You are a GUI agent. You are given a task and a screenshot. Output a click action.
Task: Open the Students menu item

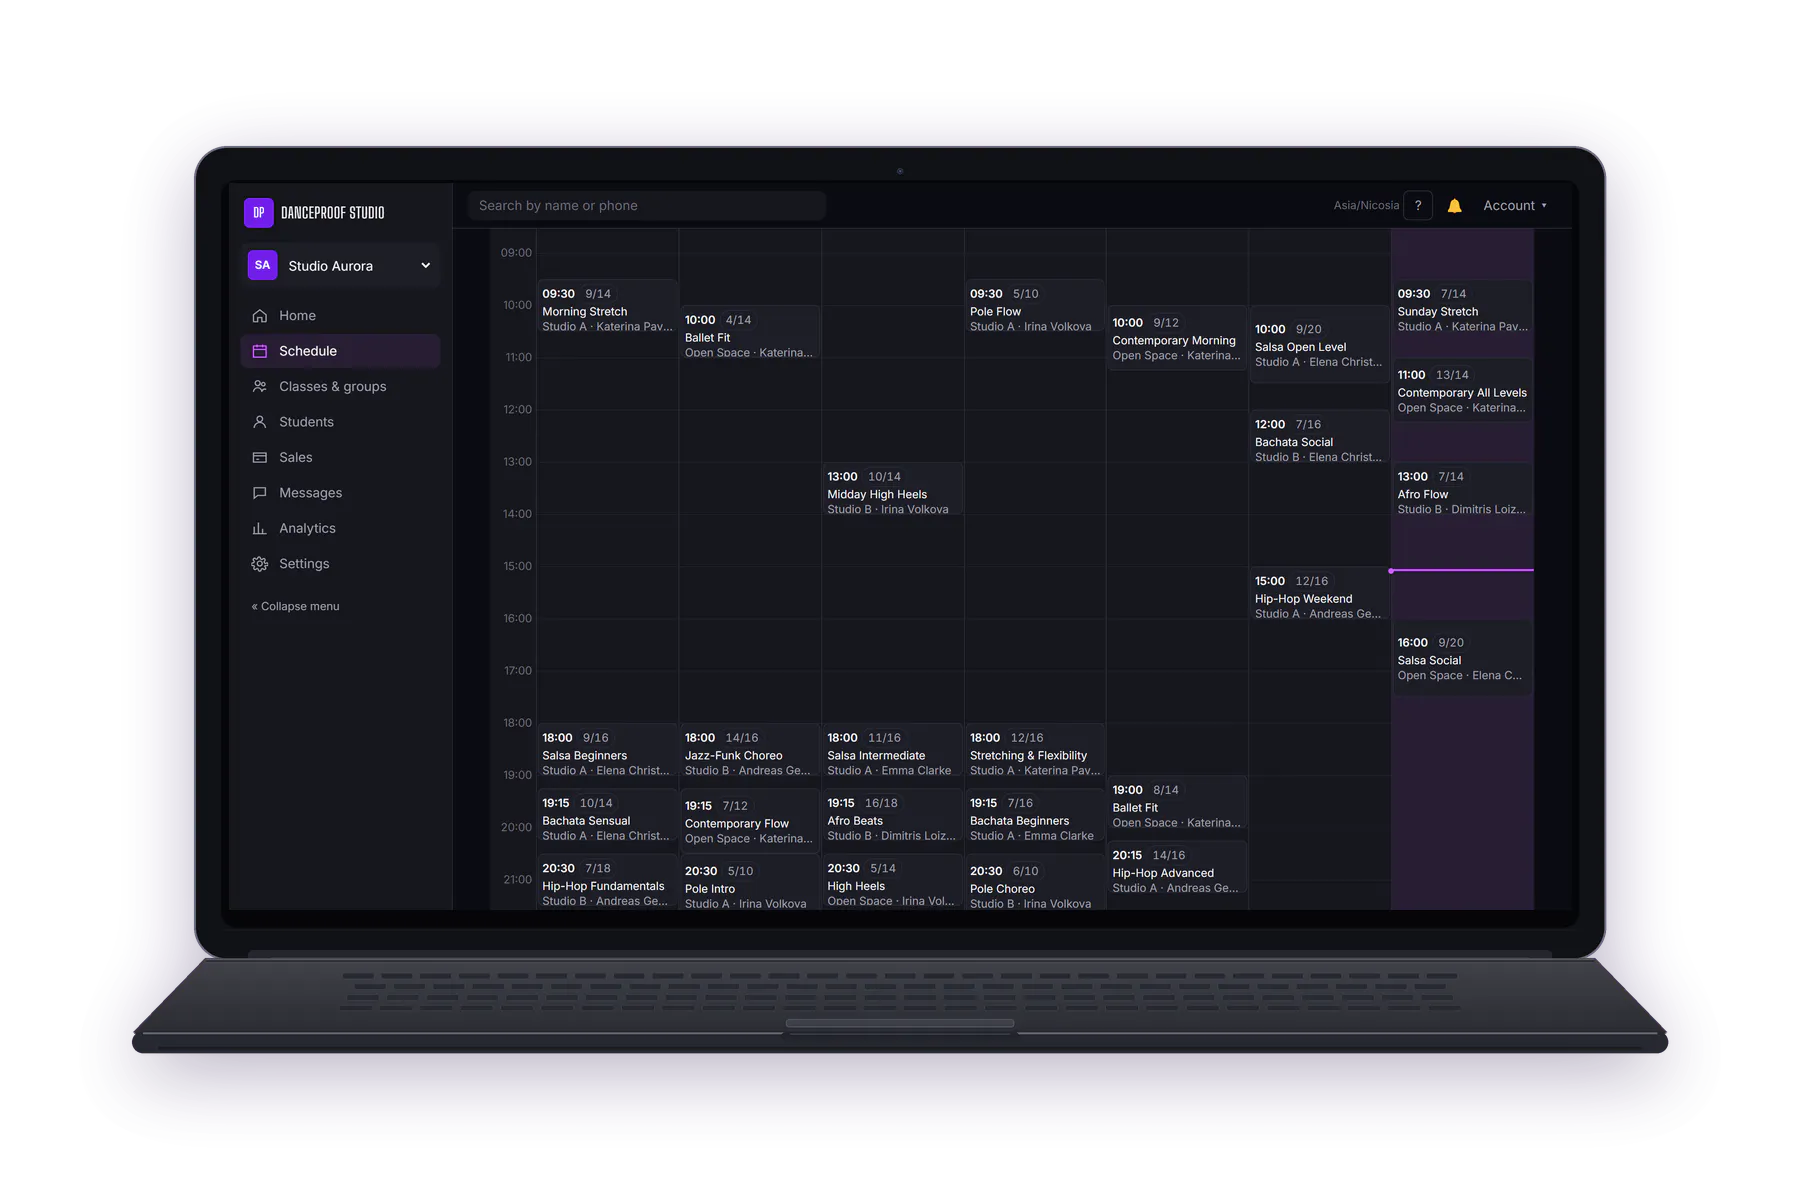[340, 422]
